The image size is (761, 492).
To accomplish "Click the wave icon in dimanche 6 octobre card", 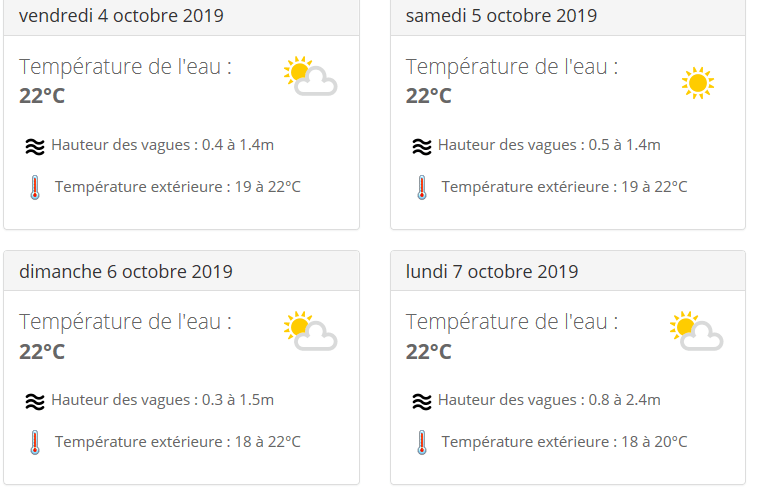I will [35, 401].
